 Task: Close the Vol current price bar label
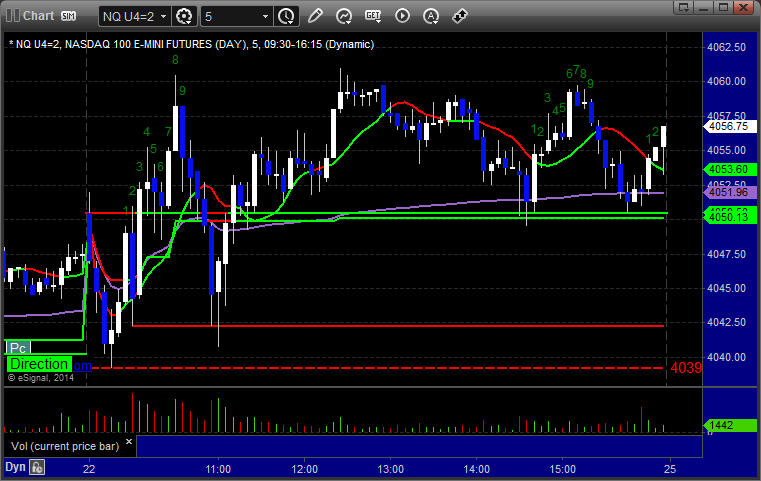(129, 442)
